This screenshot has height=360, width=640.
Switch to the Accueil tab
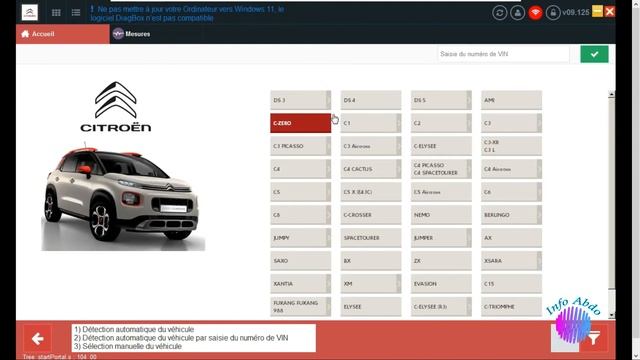[x=62, y=34]
